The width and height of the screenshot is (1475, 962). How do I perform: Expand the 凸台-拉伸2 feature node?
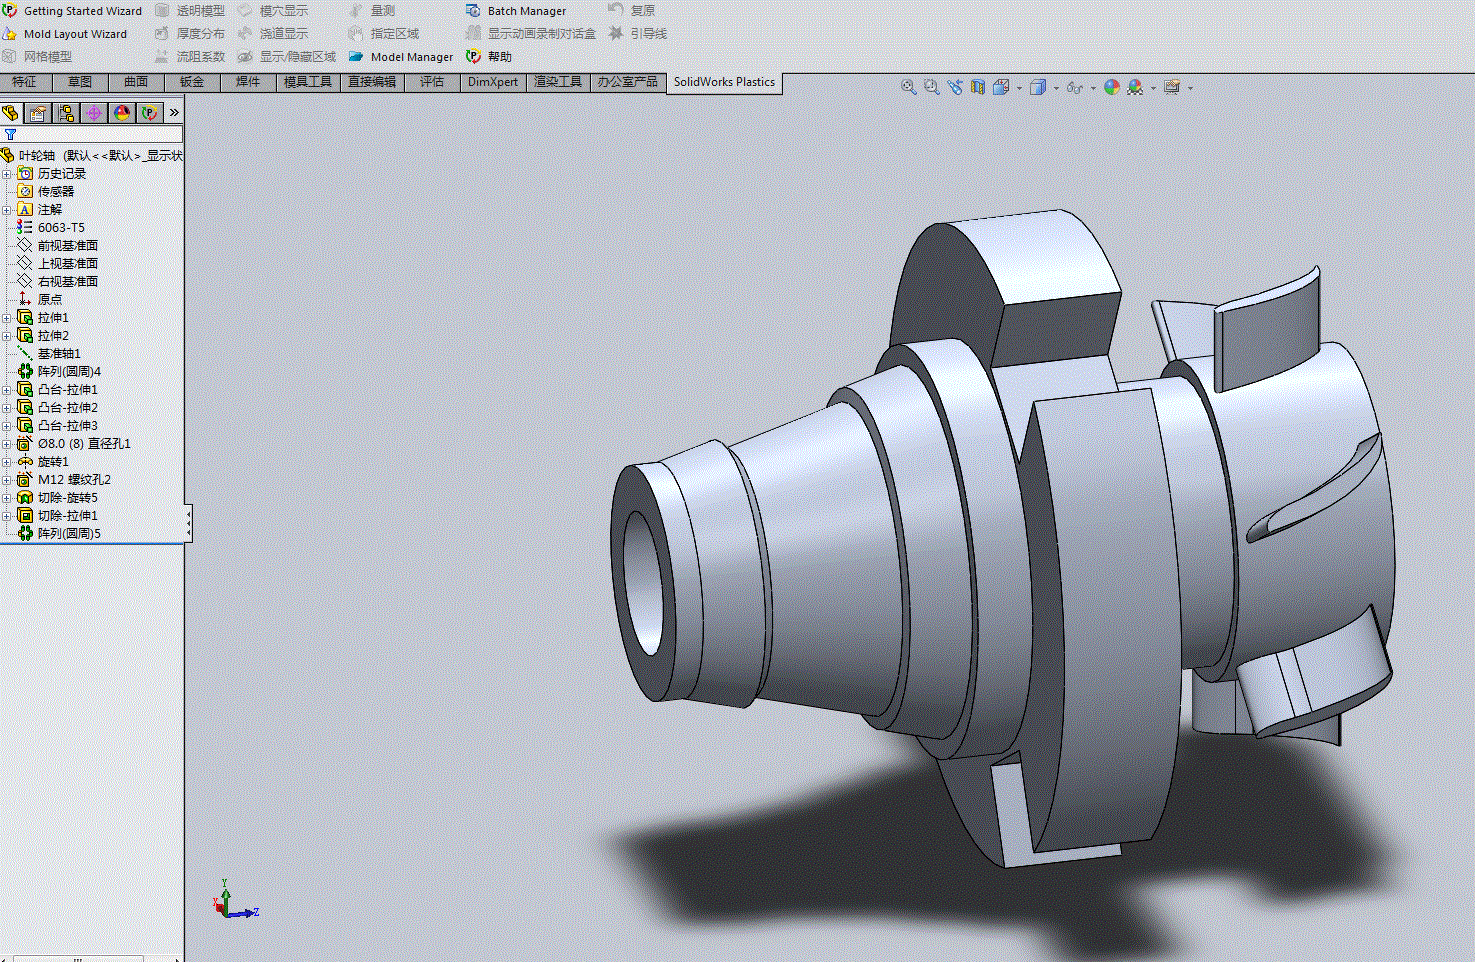(x=7, y=407)
